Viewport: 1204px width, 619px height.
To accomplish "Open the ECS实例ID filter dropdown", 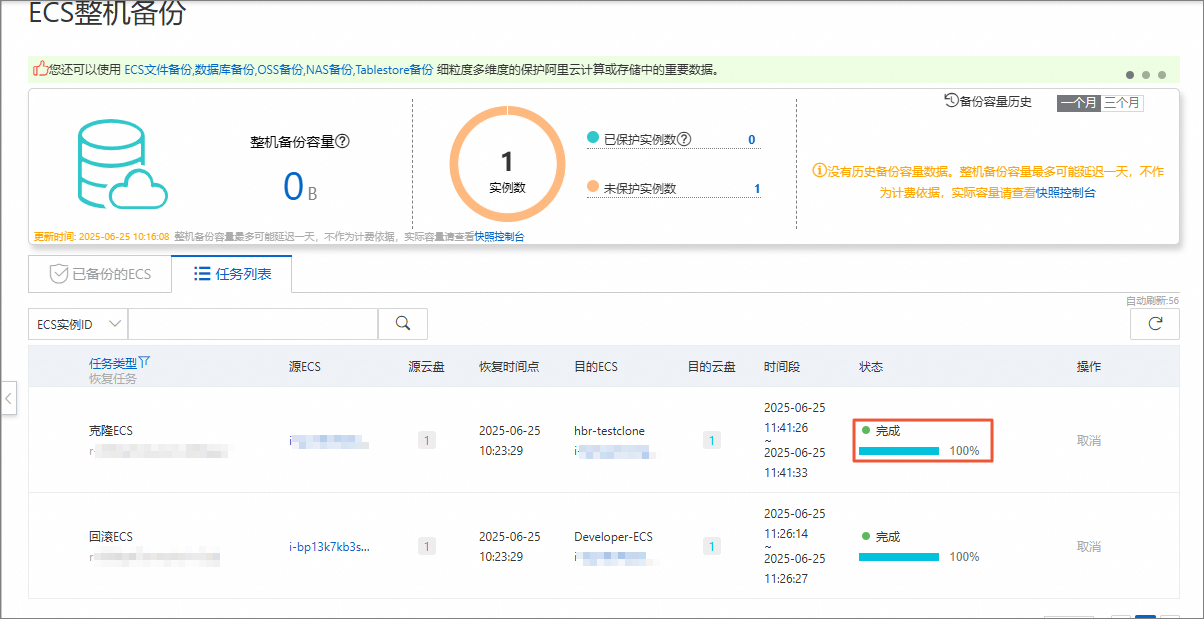I will coord(78,324).
